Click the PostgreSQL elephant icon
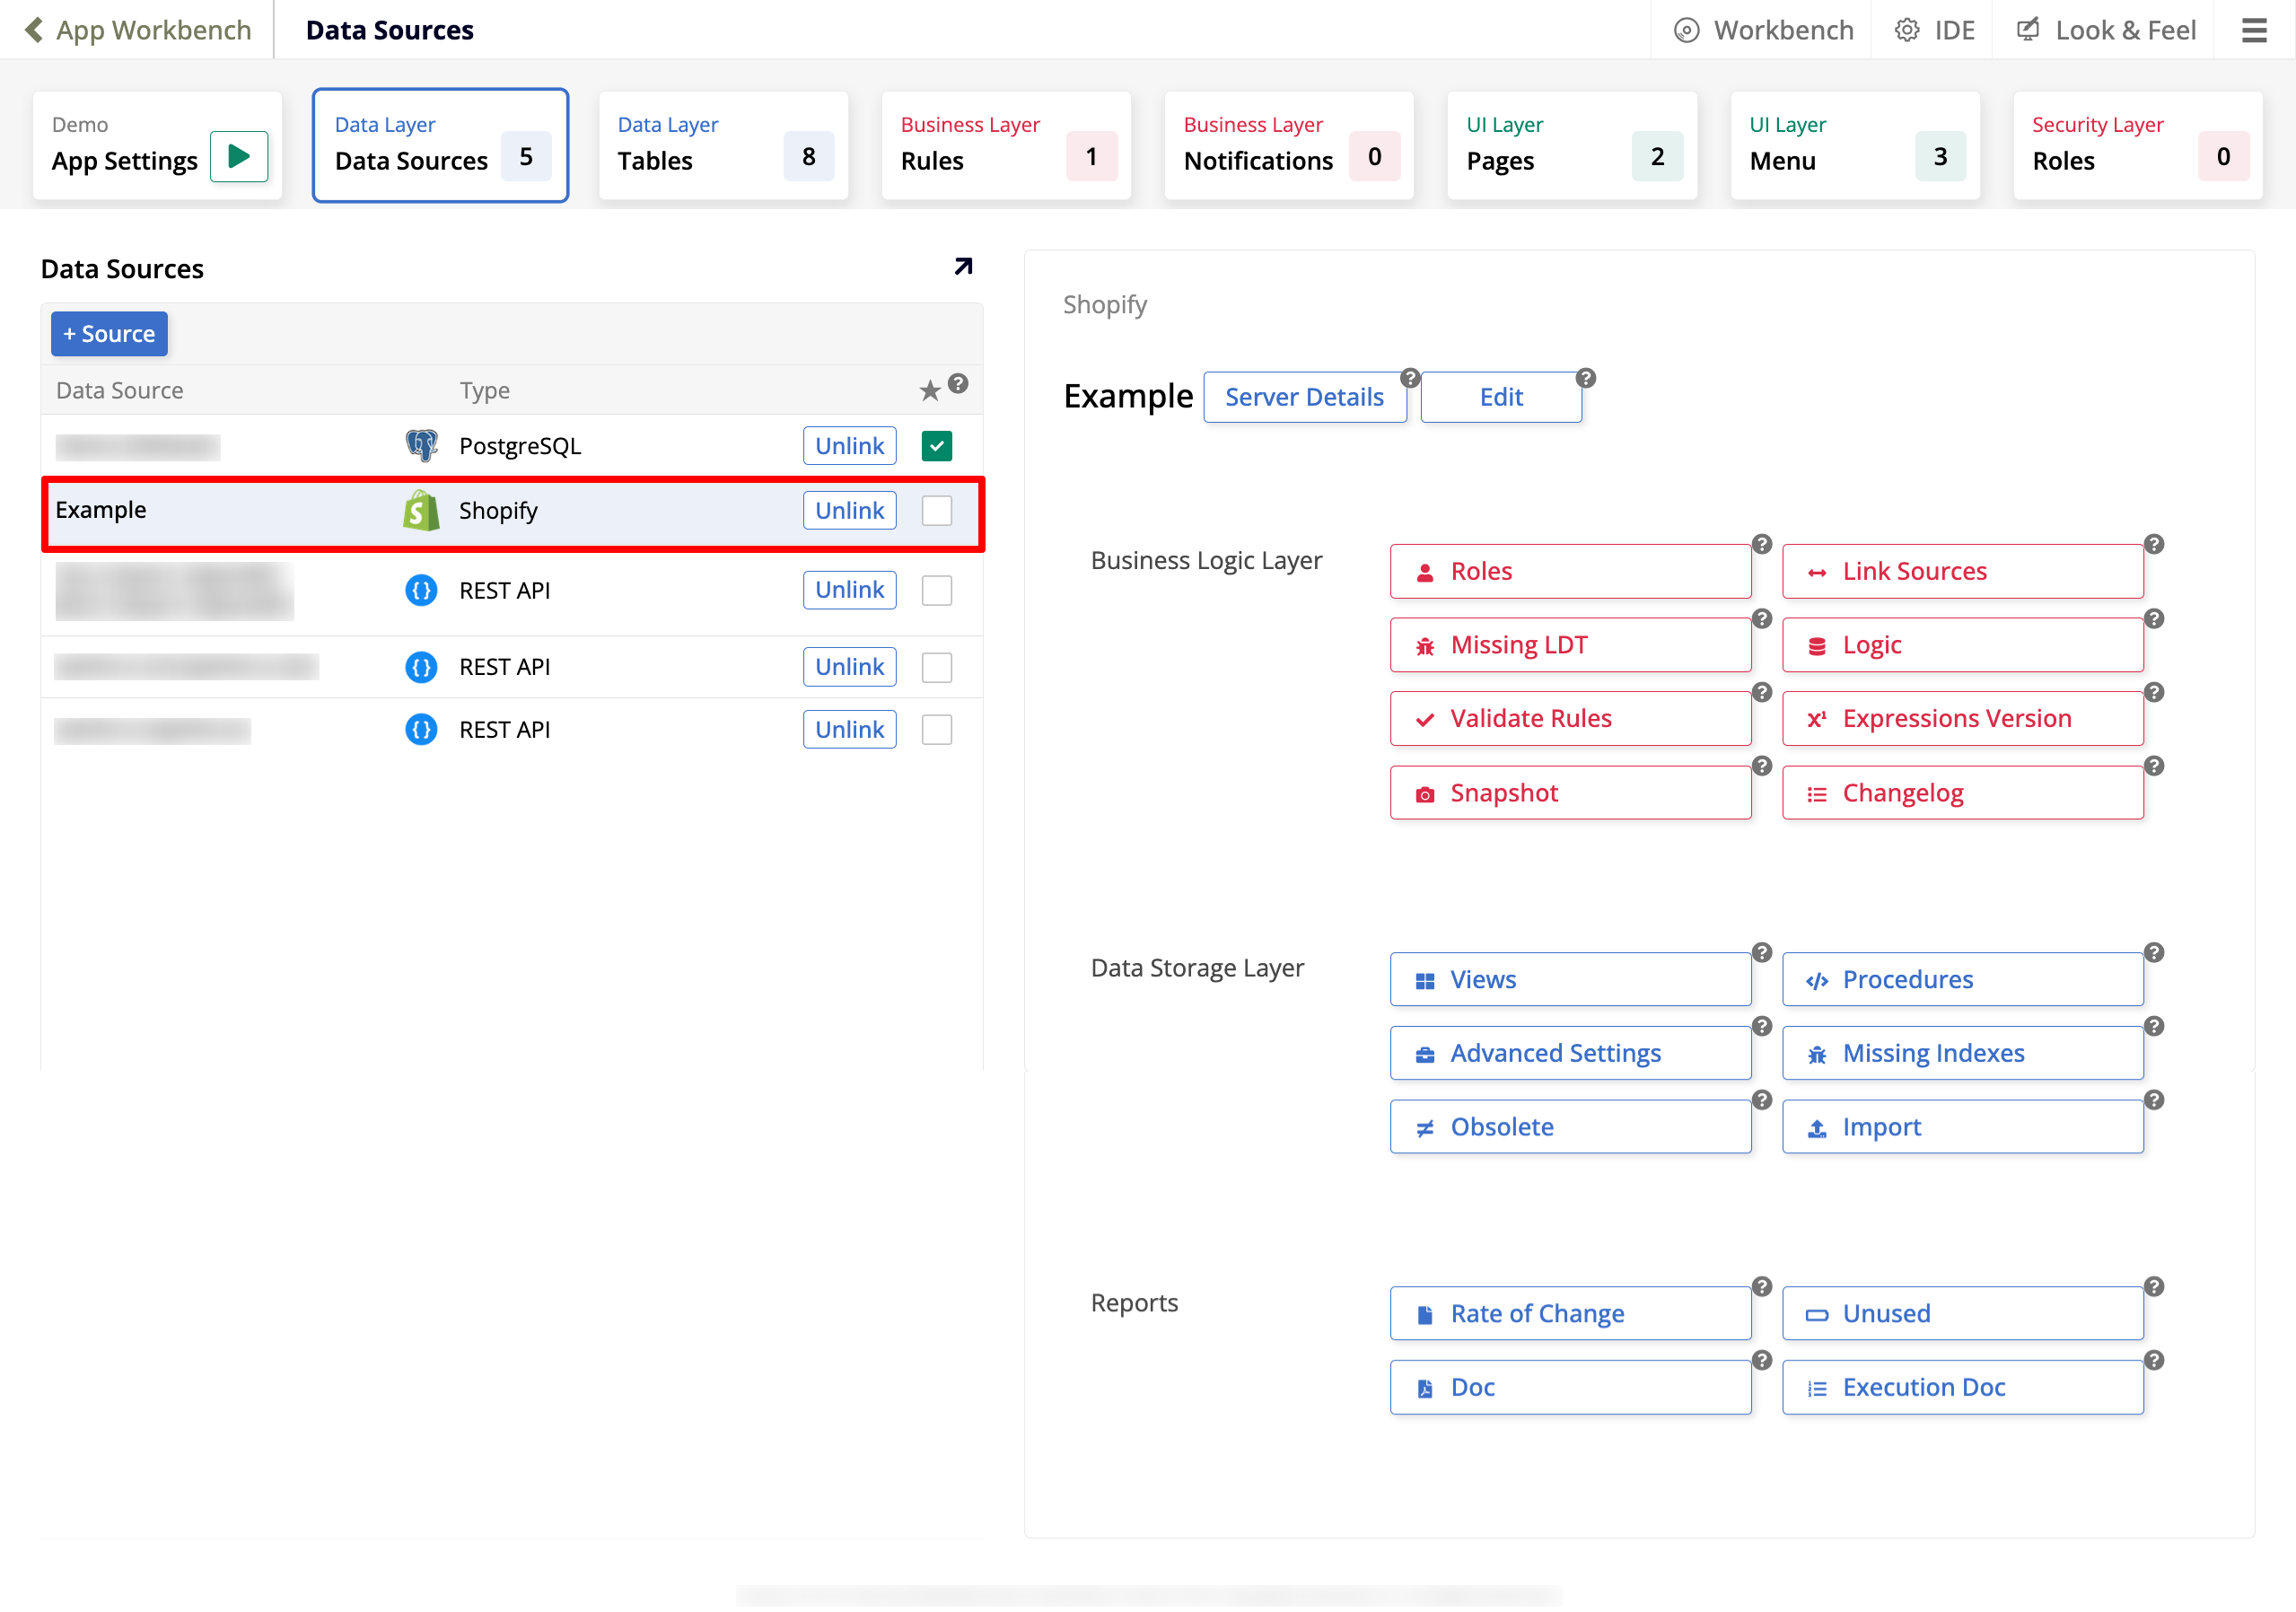The image size is (2296, 1612). [x=421, y=446]
